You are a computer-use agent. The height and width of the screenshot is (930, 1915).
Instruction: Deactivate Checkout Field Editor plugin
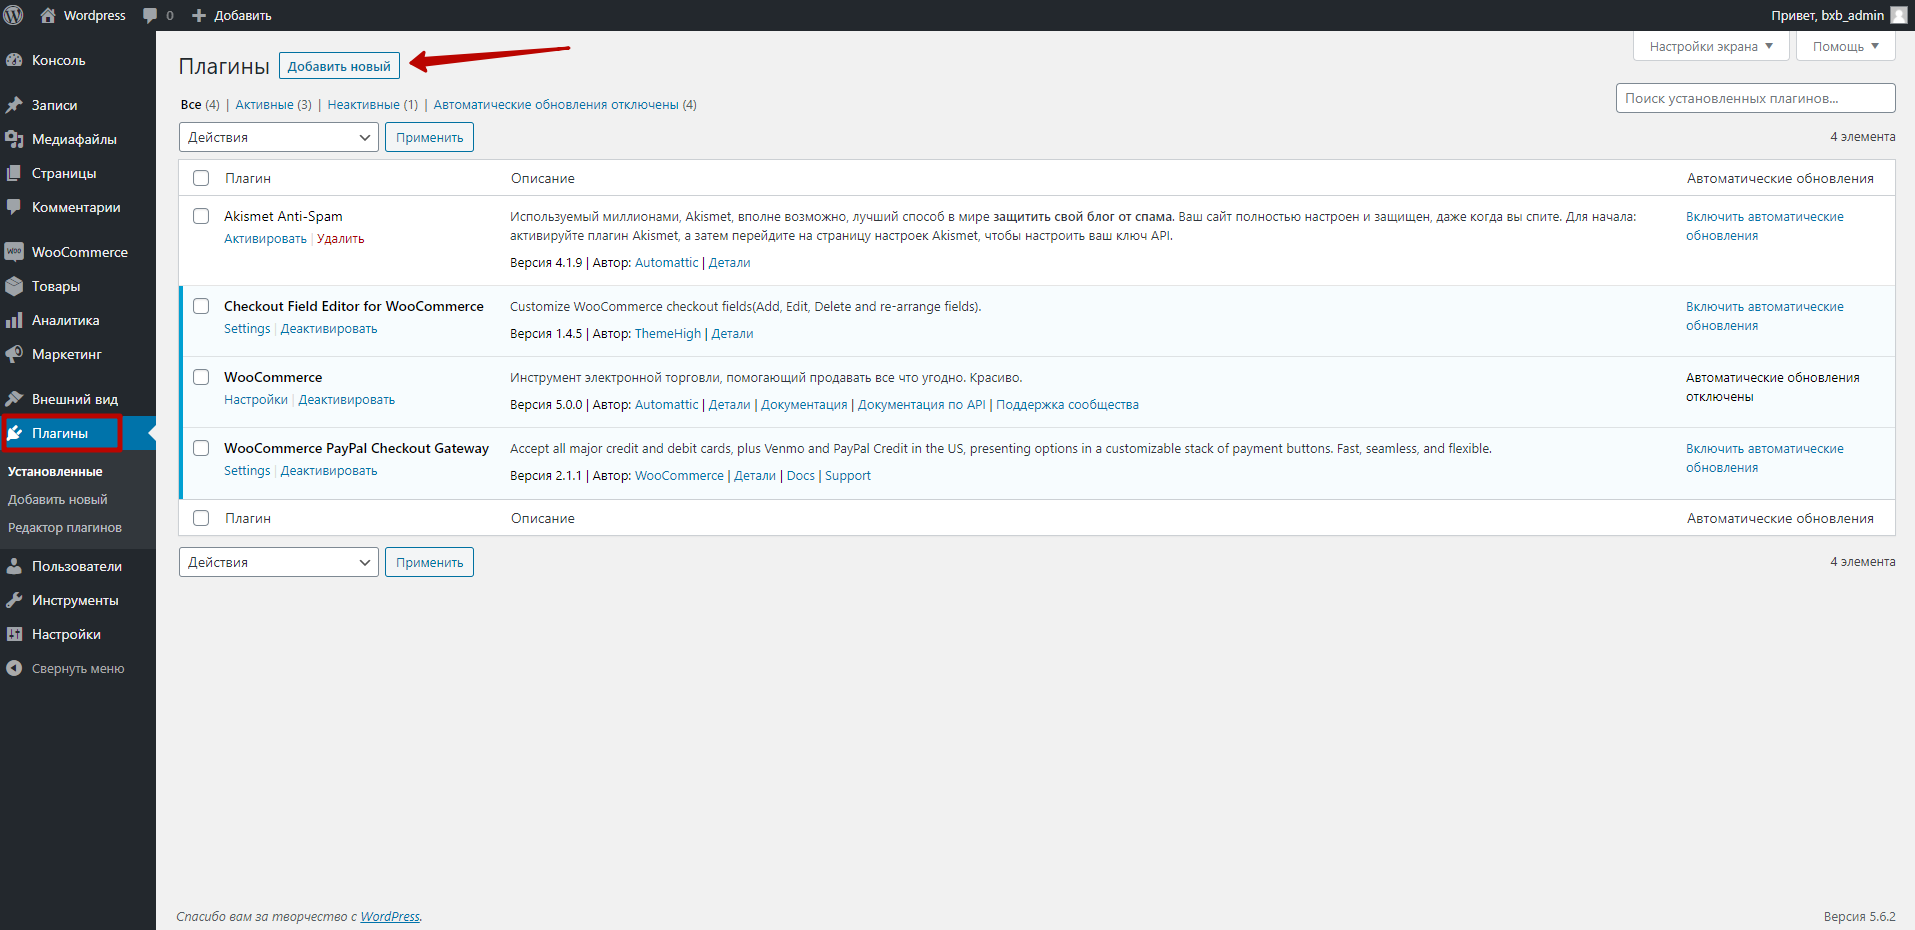329,329
